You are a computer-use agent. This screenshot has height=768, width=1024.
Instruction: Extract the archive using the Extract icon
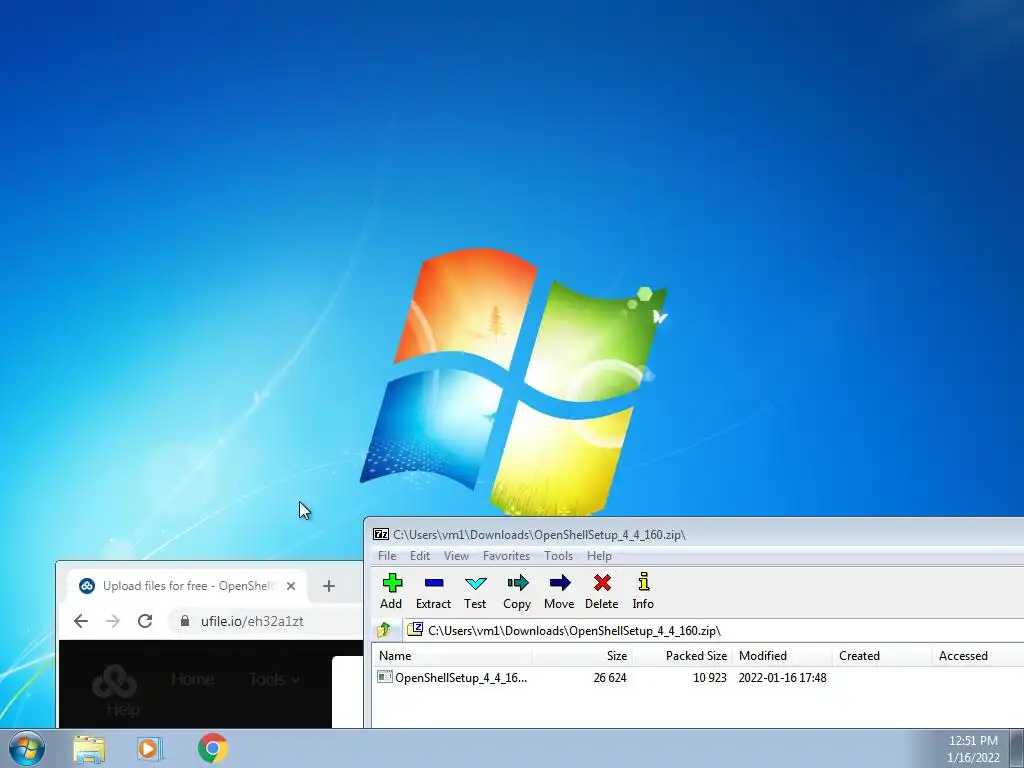(434, 591)
